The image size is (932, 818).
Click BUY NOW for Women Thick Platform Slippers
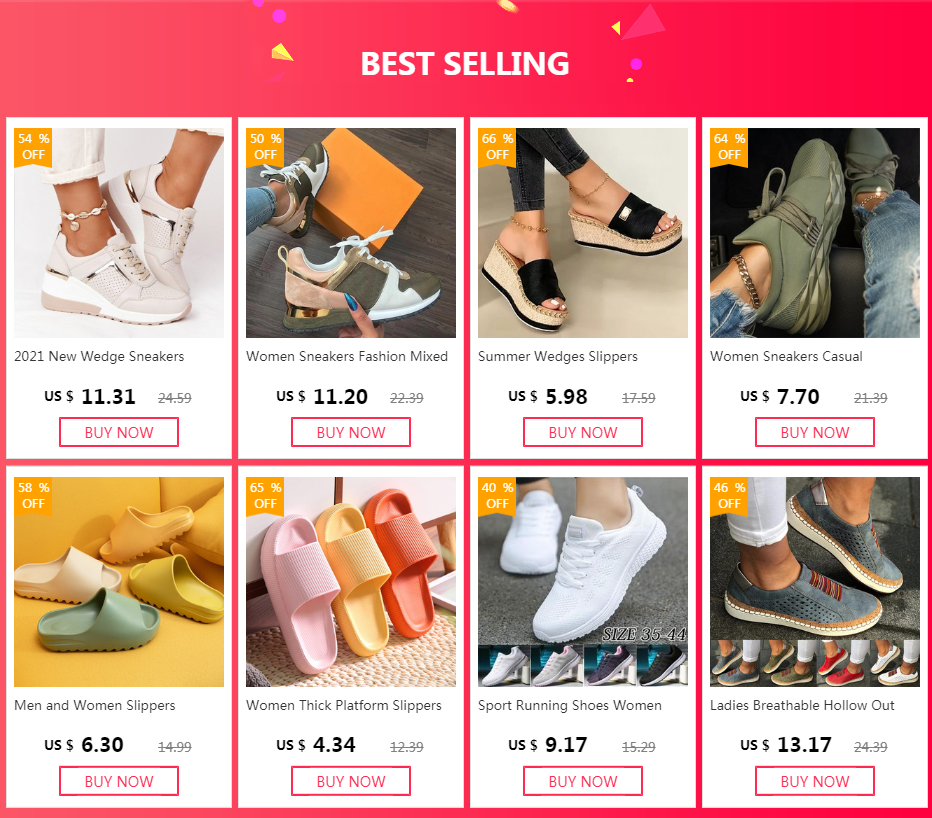(x=351, y=781)
